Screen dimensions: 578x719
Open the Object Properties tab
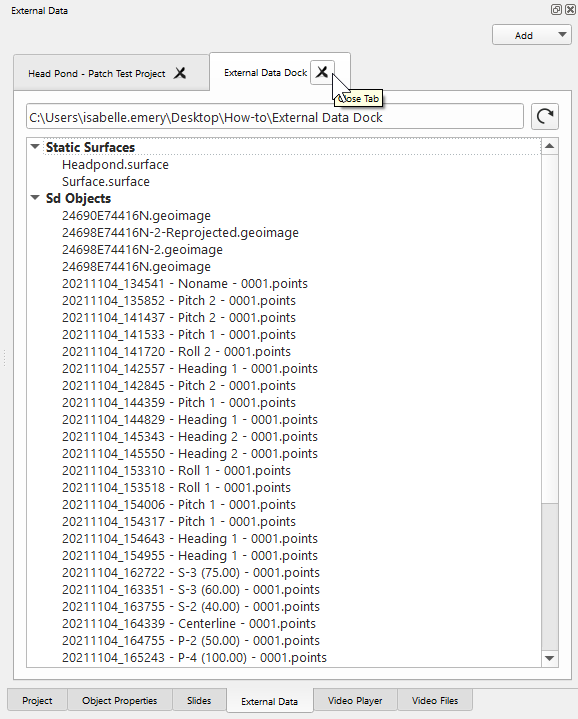(x=120, y=700)
